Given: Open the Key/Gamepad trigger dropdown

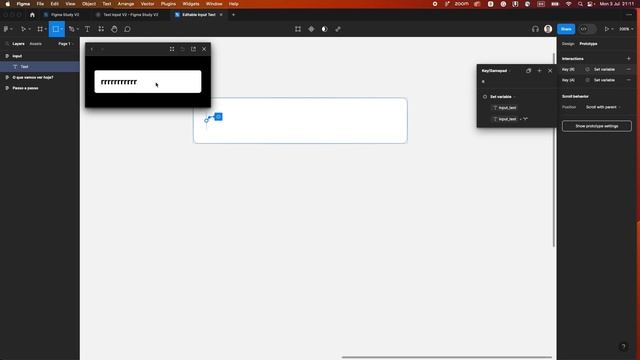Looking at the screenshot, I should click(x=496, y=71).
